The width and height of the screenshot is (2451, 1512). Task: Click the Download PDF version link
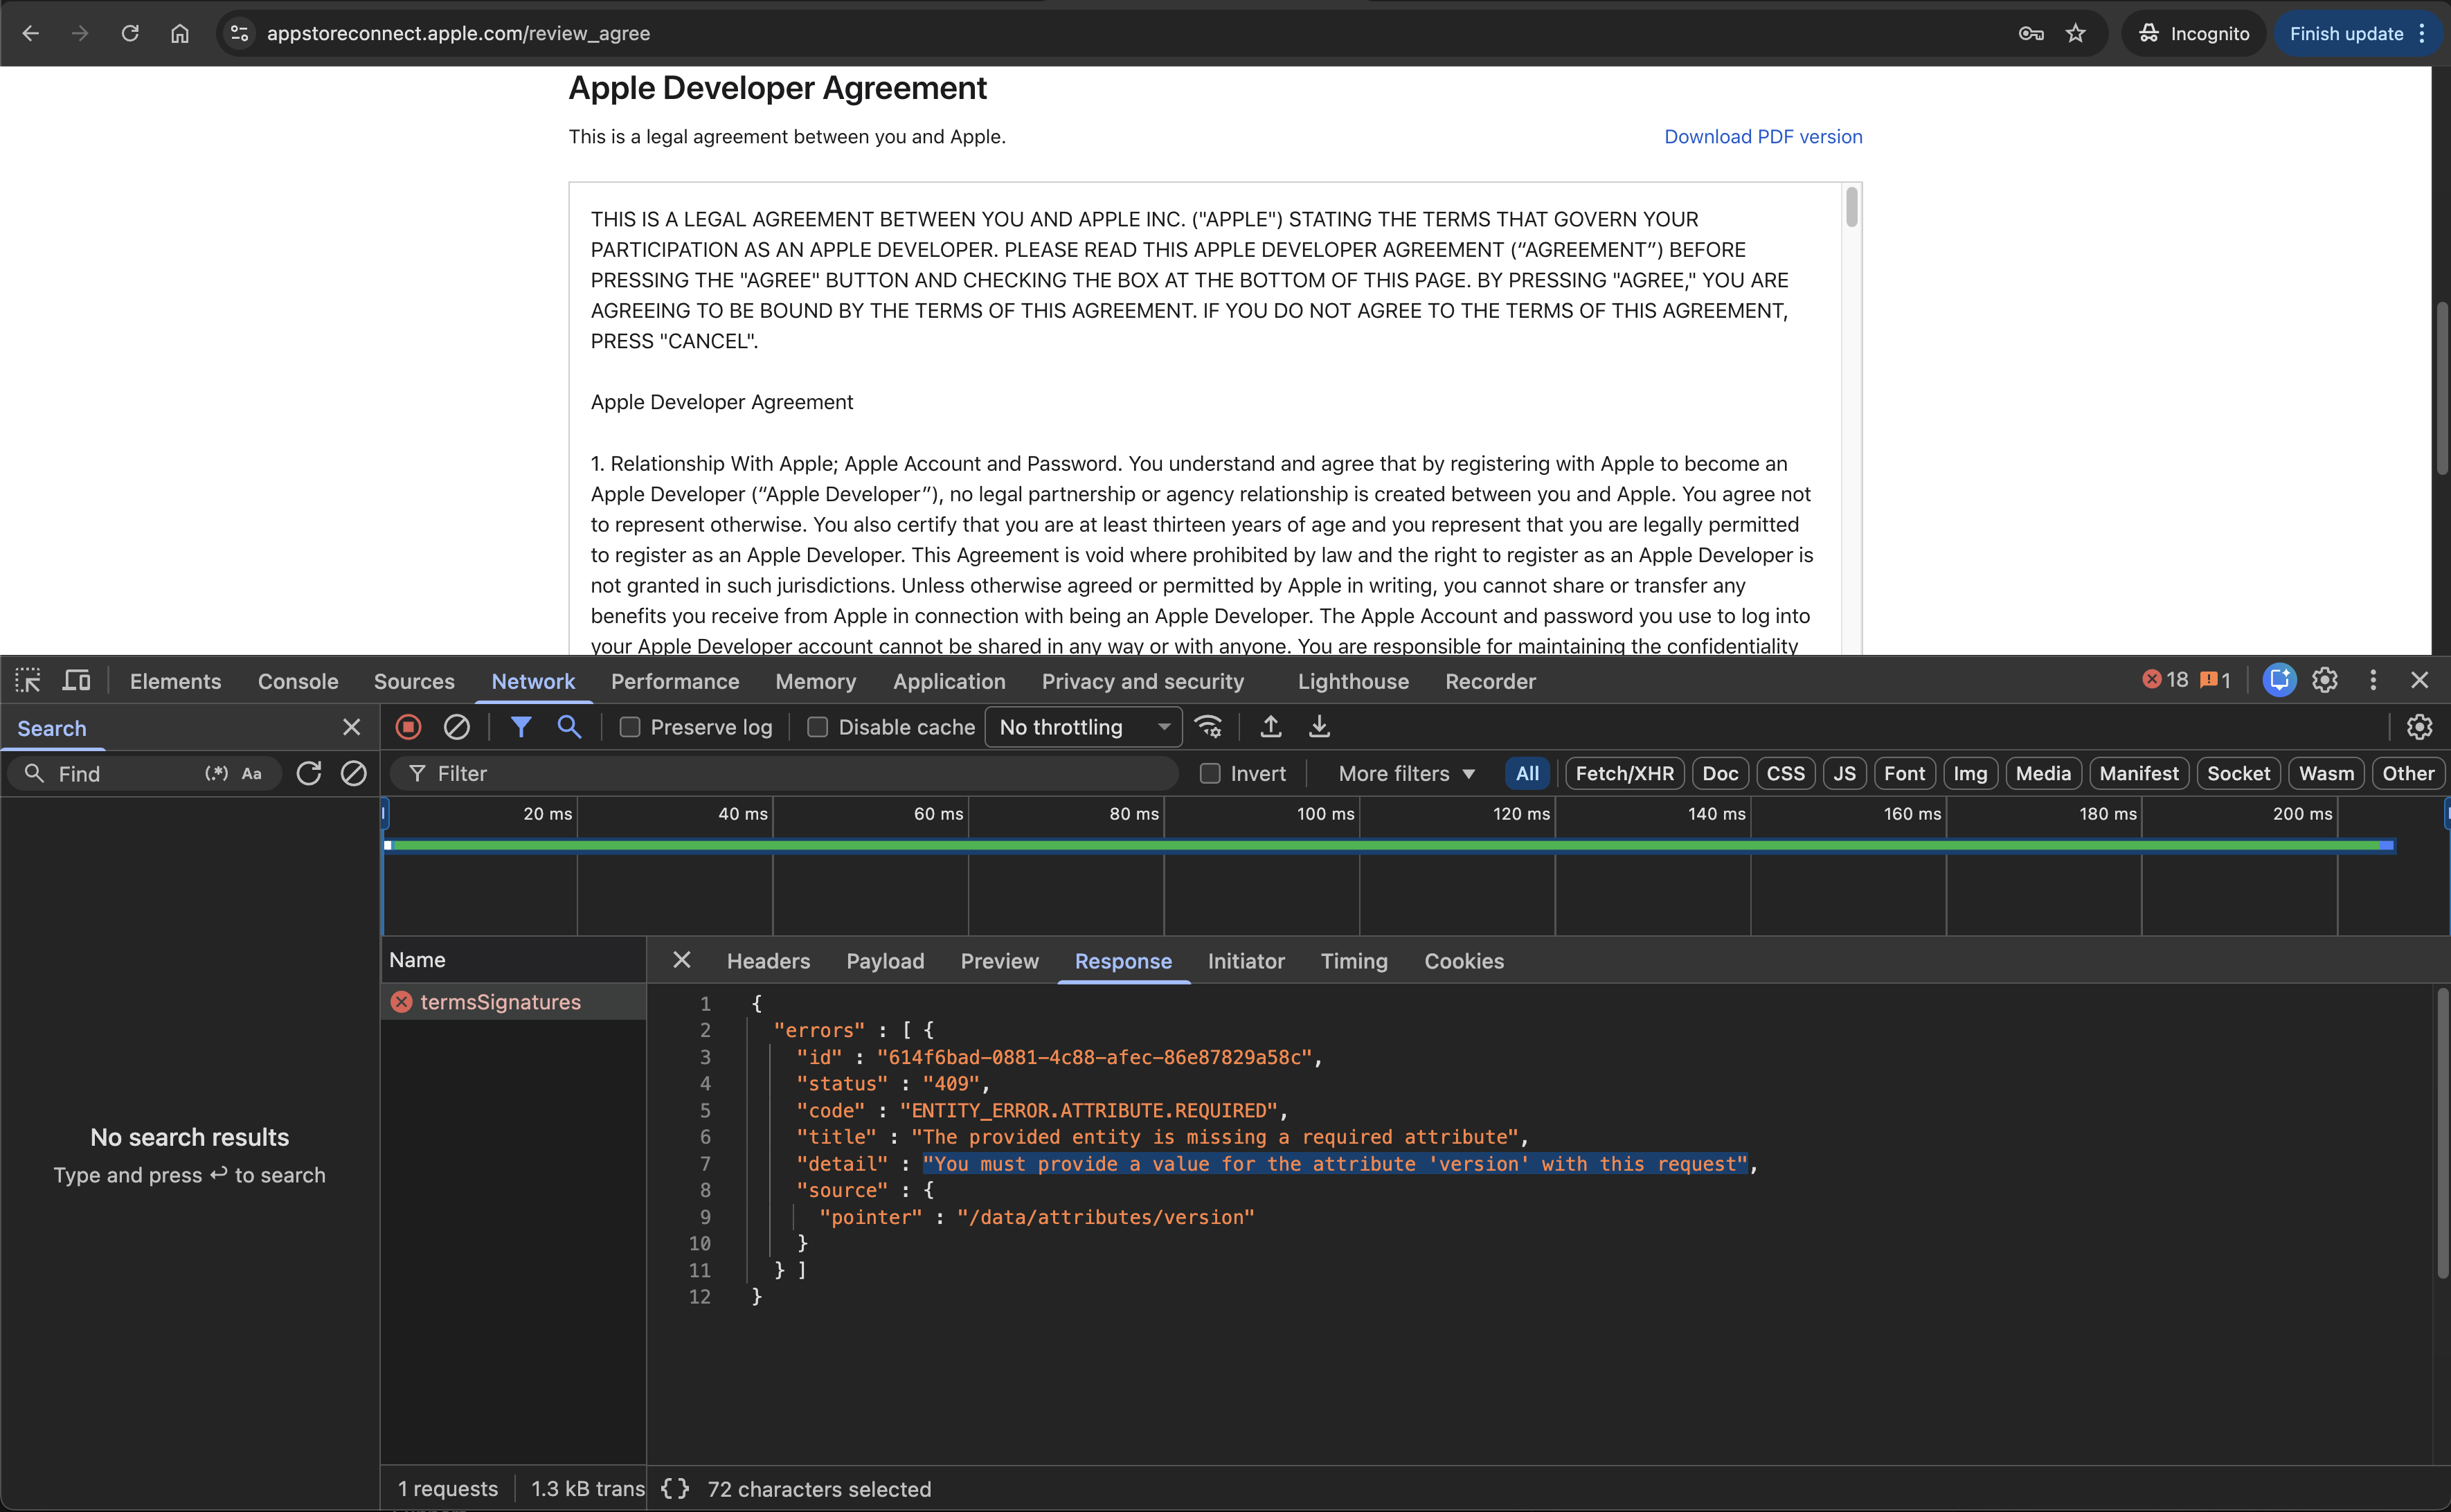1762,137
